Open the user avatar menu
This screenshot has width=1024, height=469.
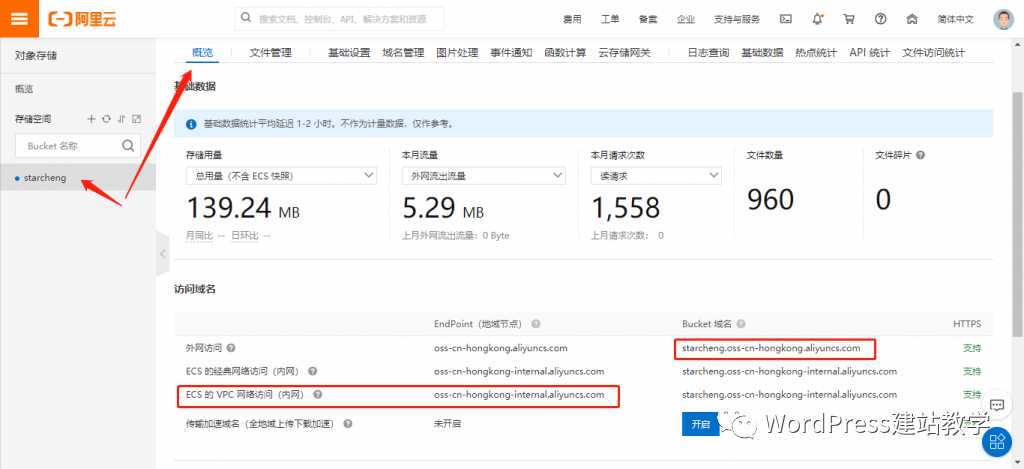1003,19
